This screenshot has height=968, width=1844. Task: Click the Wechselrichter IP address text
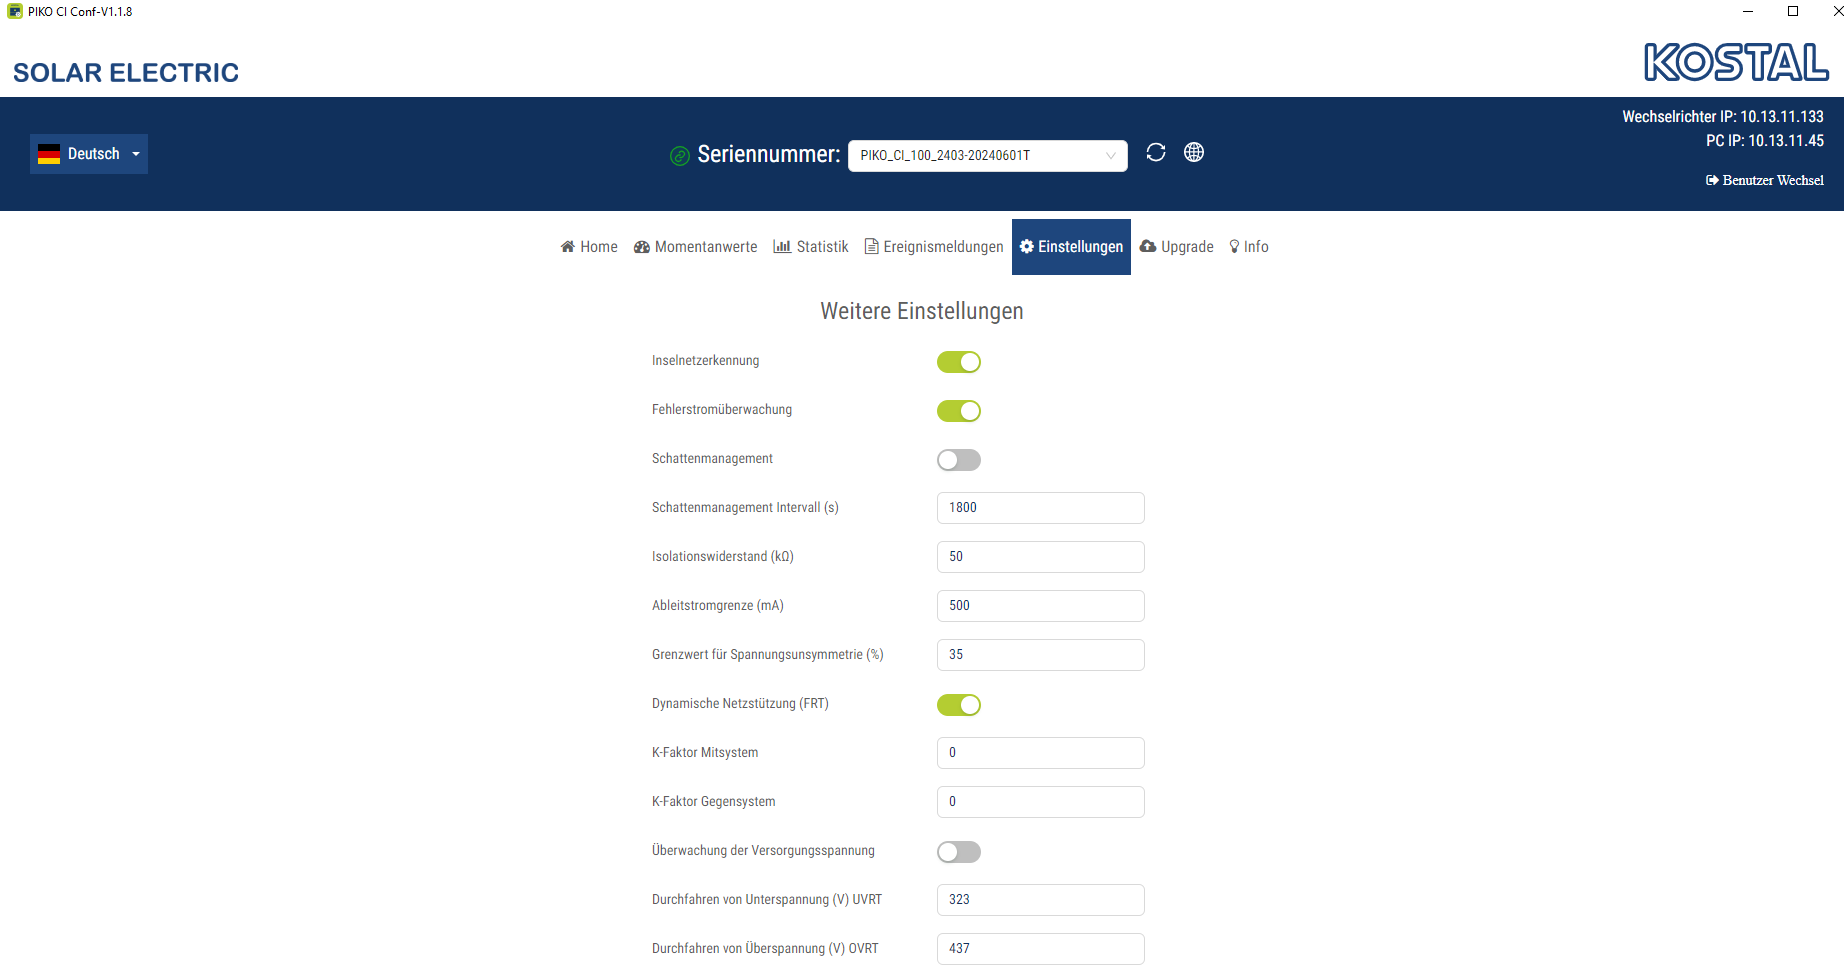[1723, 117]
